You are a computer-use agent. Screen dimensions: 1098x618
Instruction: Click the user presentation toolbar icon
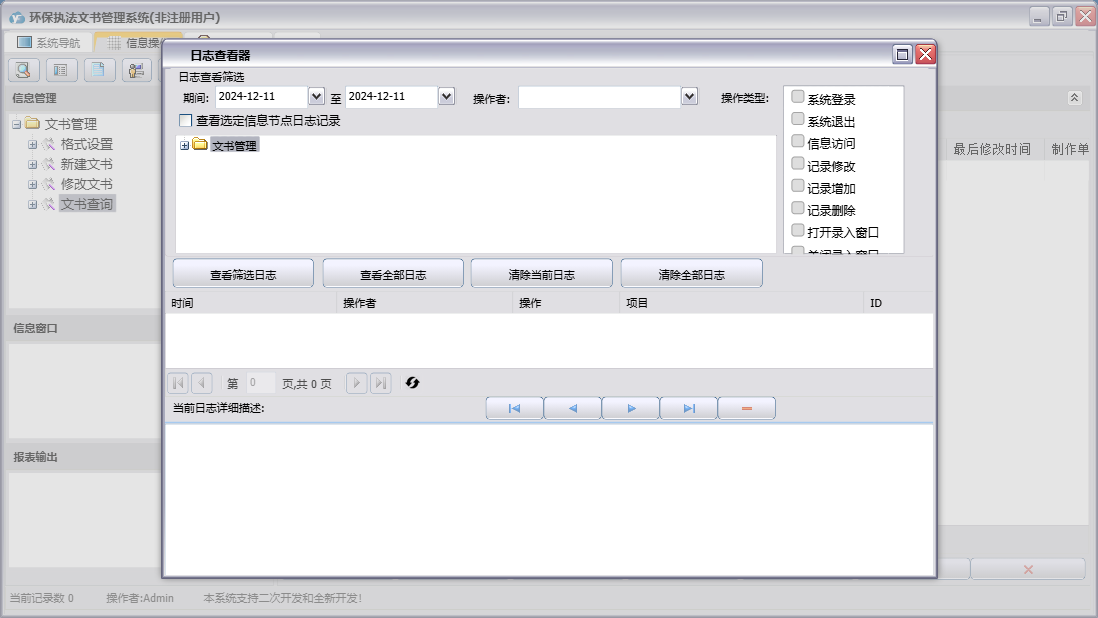pyautogui.click(x=137, y=70)
